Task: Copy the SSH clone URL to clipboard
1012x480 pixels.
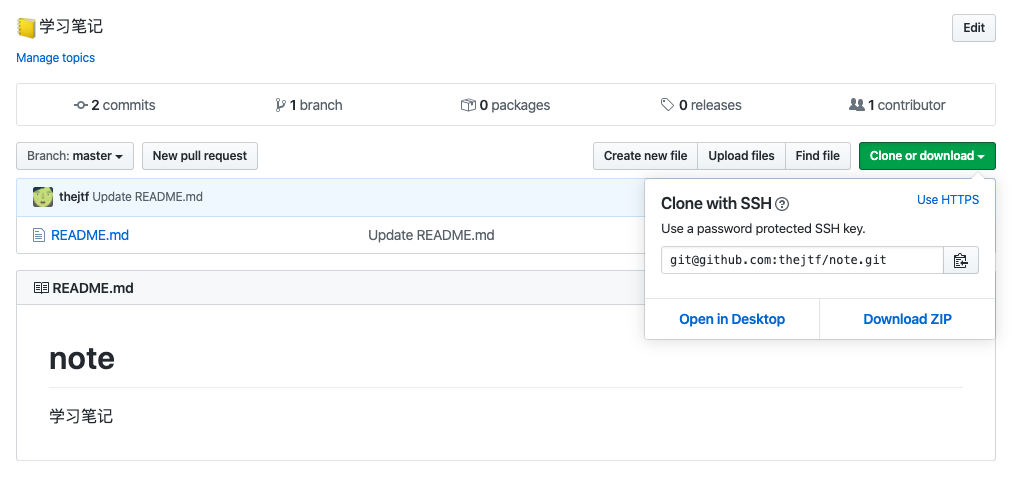Action: pos(960,260)
